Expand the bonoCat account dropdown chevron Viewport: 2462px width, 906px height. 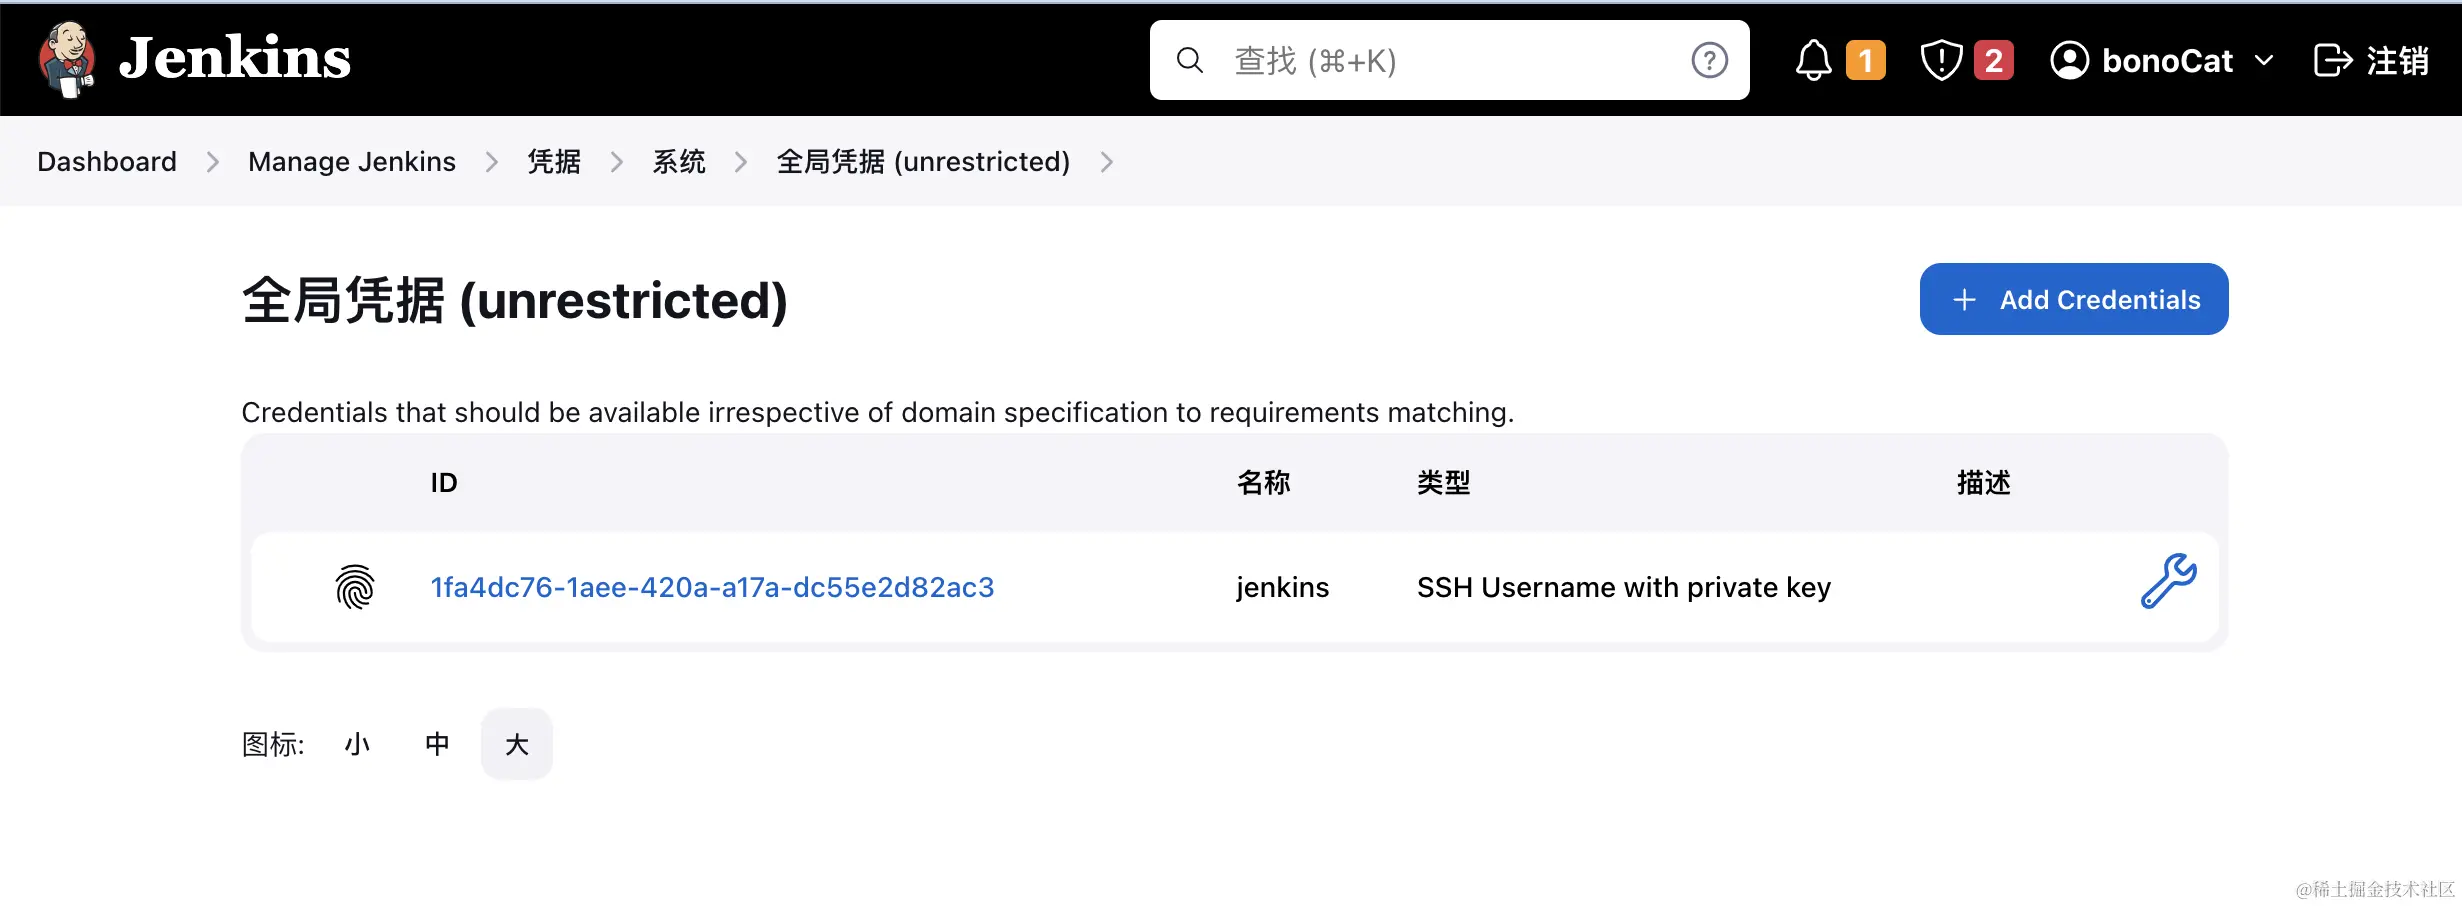[2265, 62]
